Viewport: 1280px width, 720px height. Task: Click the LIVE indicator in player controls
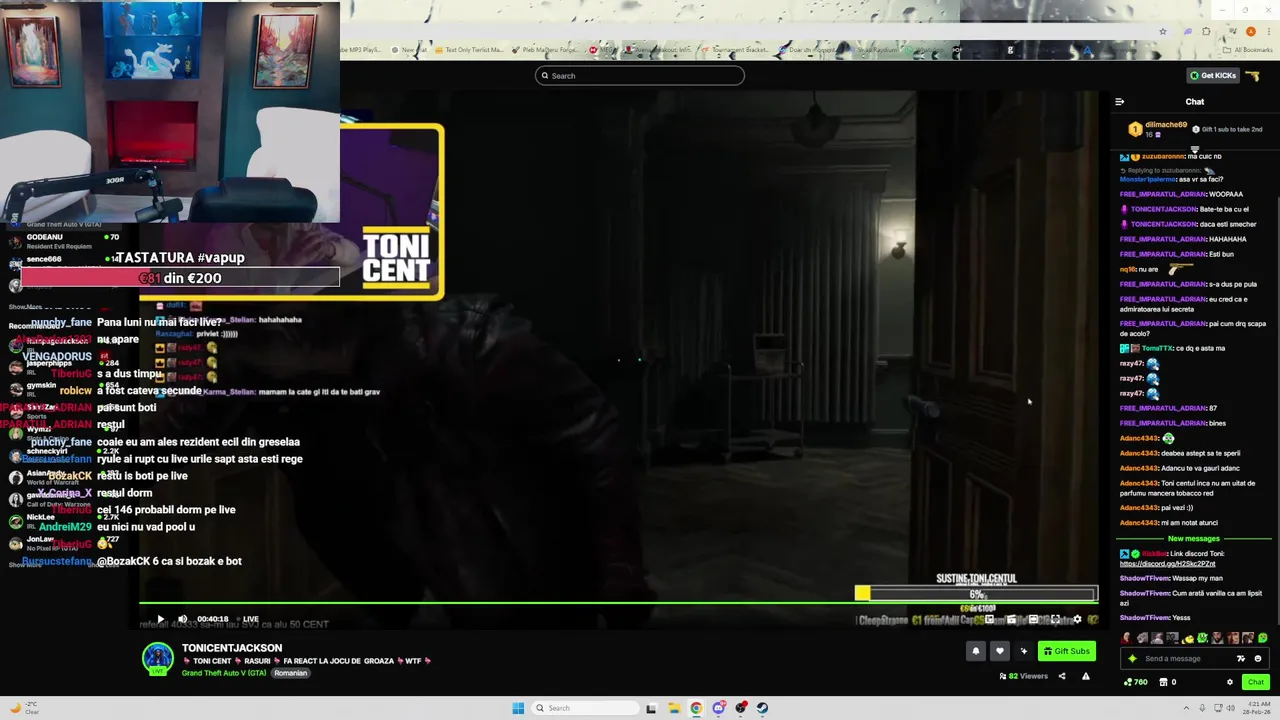246,619
